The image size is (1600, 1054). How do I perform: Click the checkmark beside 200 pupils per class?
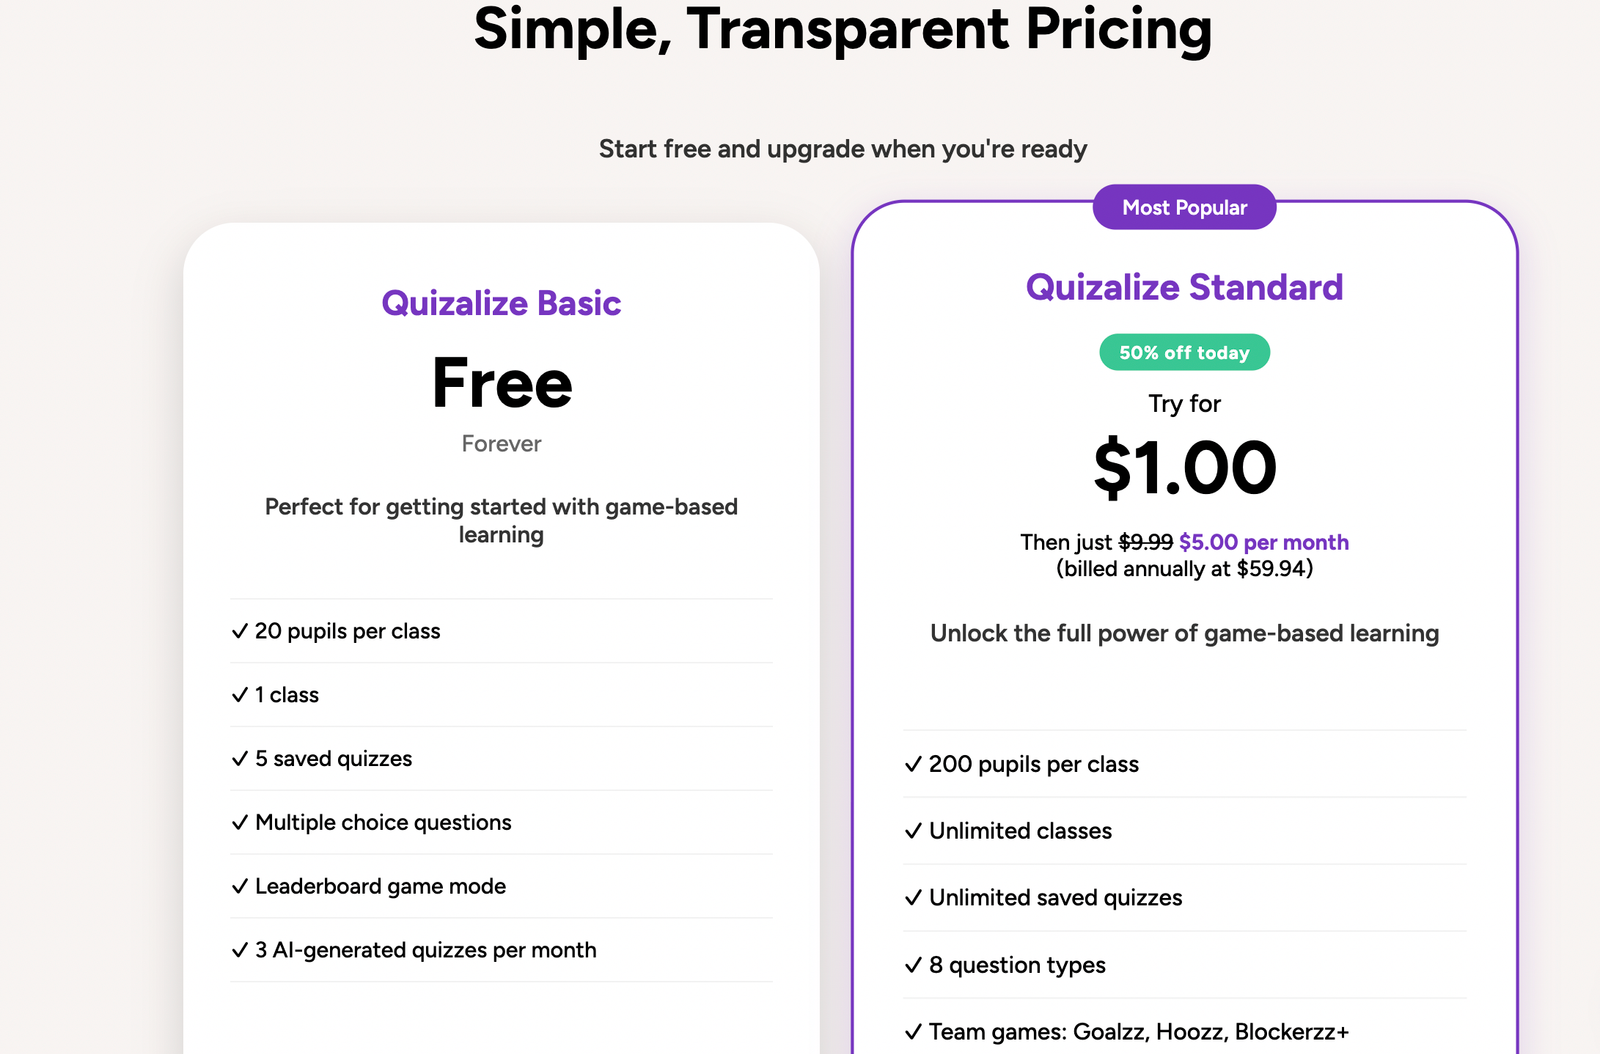coord(913,765)
